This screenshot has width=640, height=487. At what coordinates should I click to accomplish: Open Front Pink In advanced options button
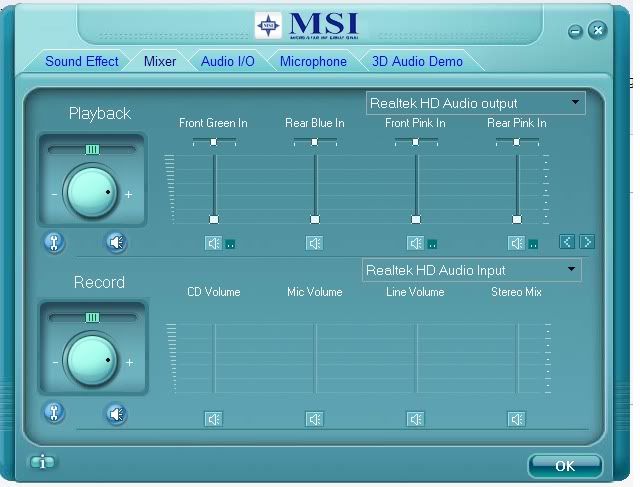432,245
